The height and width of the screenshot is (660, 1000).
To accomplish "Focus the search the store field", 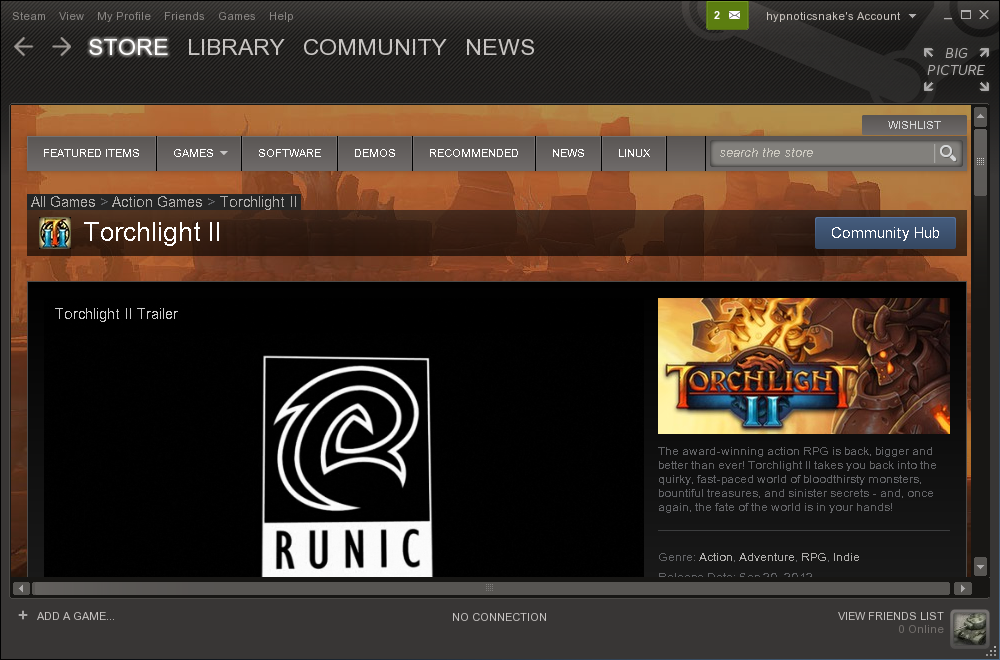I will click(823, 153).
